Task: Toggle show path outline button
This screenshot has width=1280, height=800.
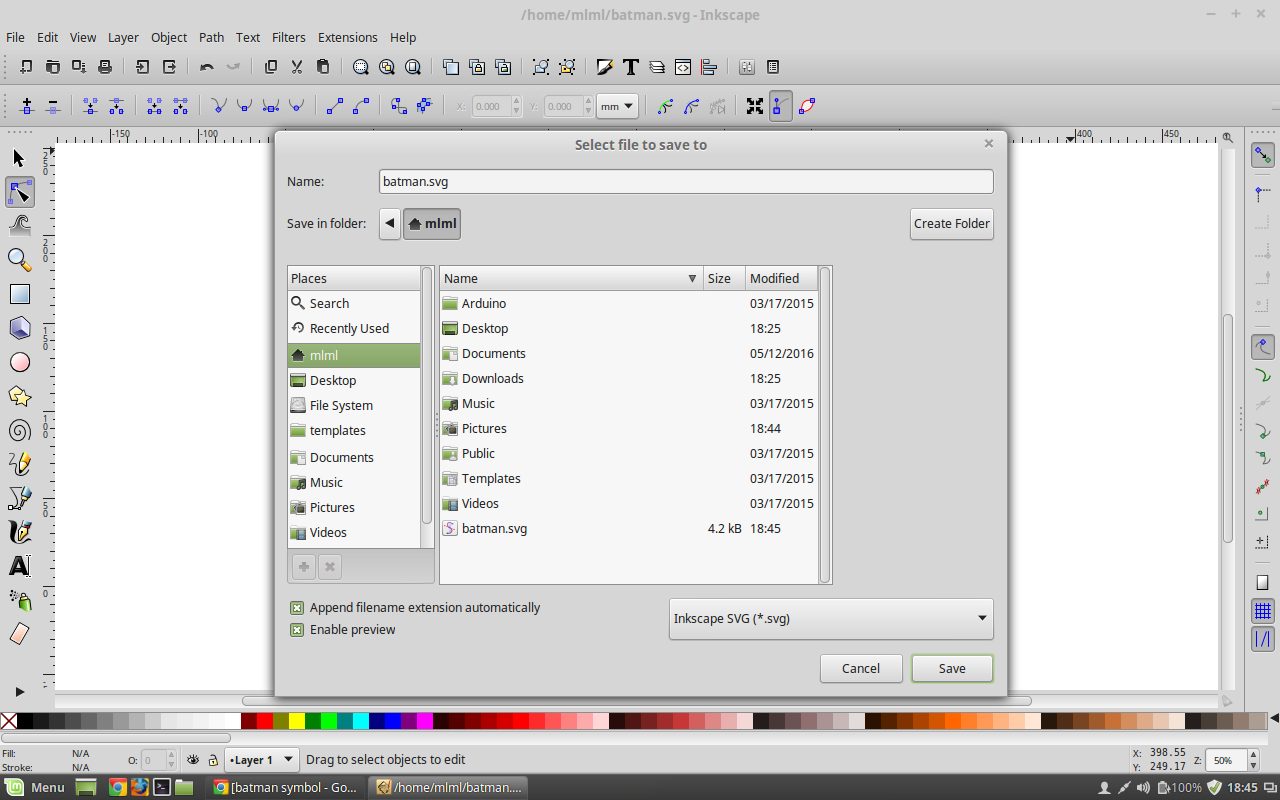Action: tap(807, 105)
